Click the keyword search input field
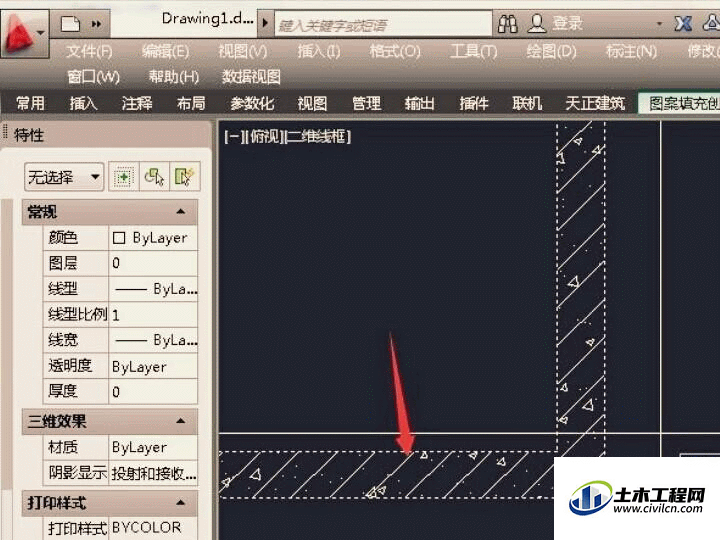720x540 pixels. click(x=383, y=24)
